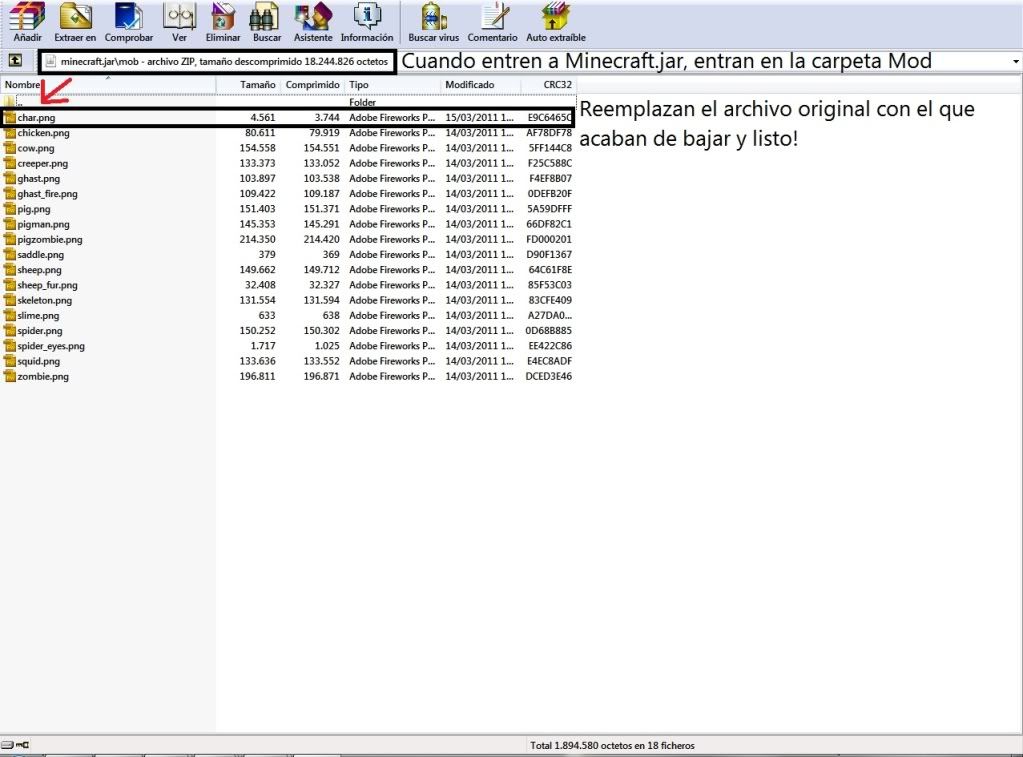Select the cow.png file

click(288, 148)
